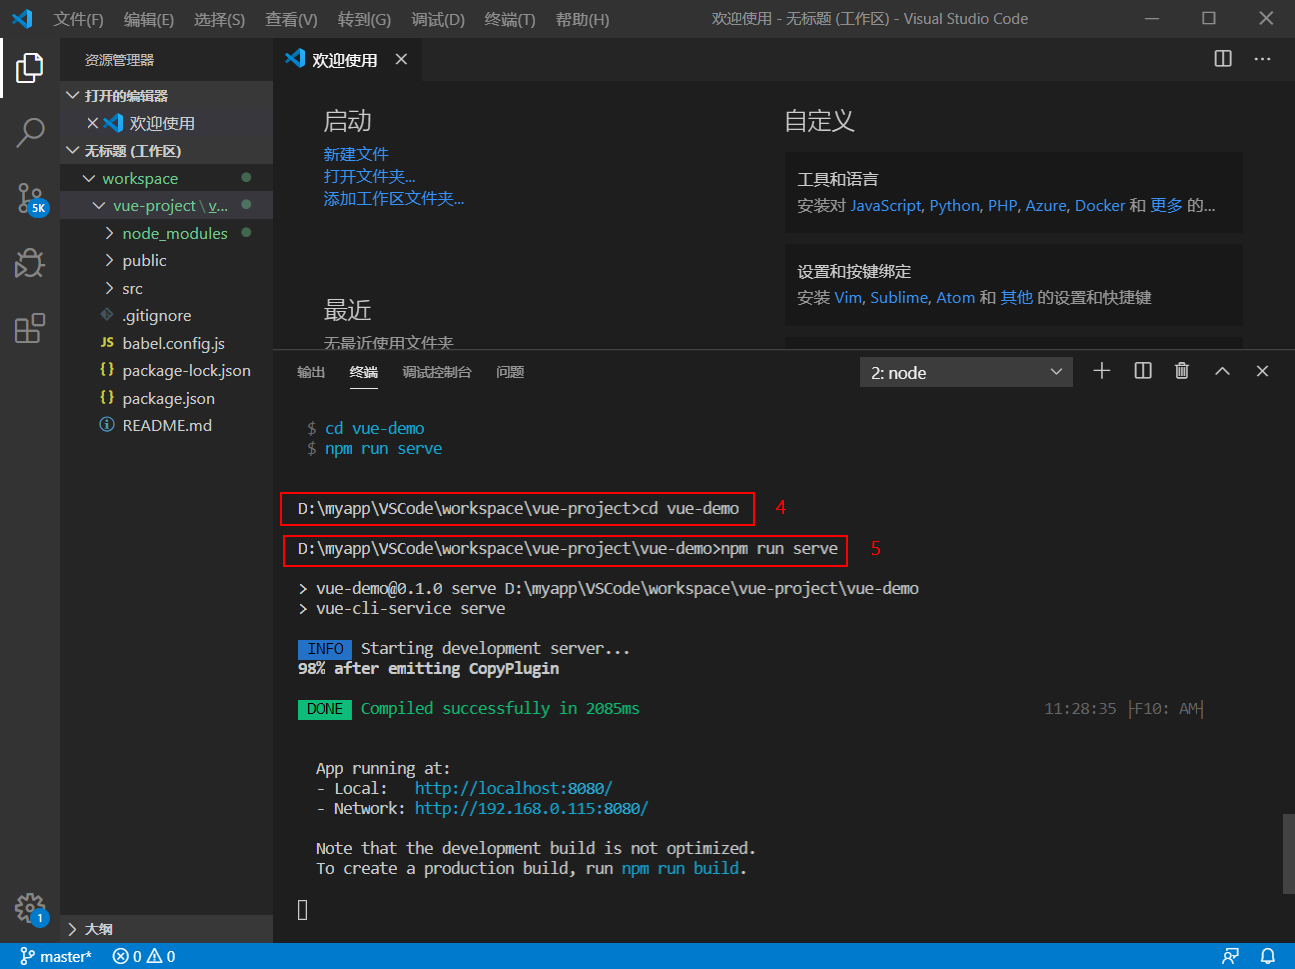Open the .gitignore file
This screenshot has height=969, width=1295.
[166, 315]
